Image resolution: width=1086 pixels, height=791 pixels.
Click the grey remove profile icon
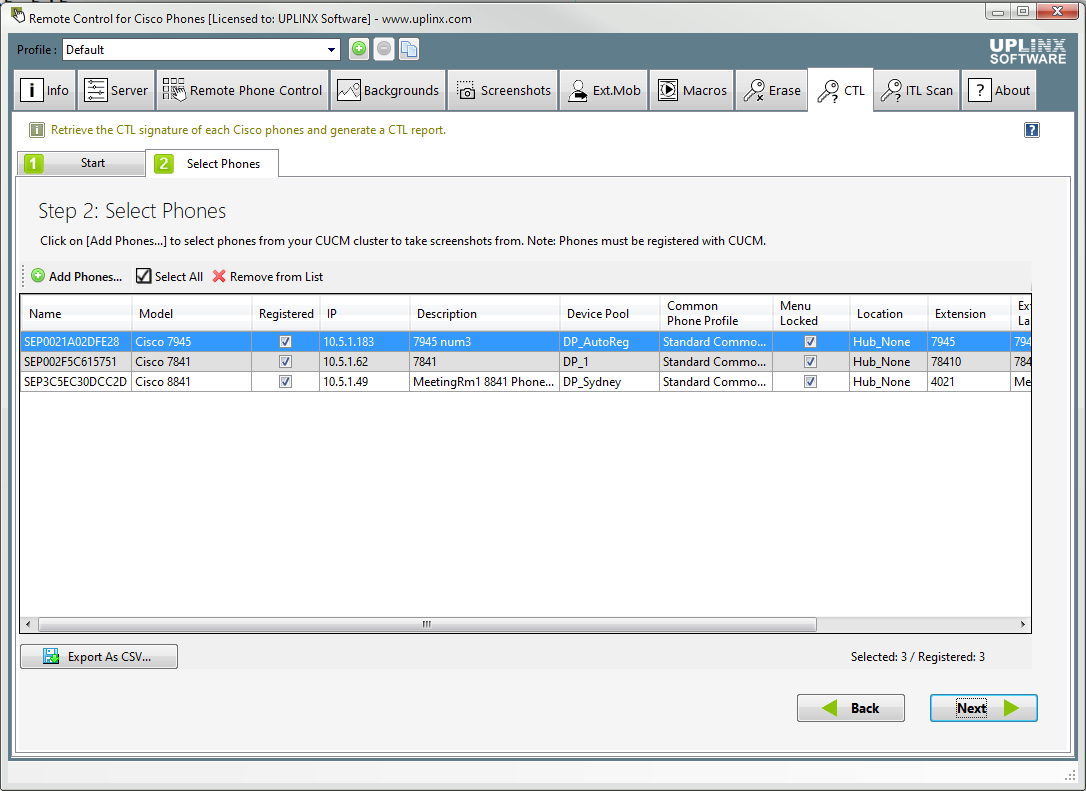pyautogui.click(x=384, y=49)
